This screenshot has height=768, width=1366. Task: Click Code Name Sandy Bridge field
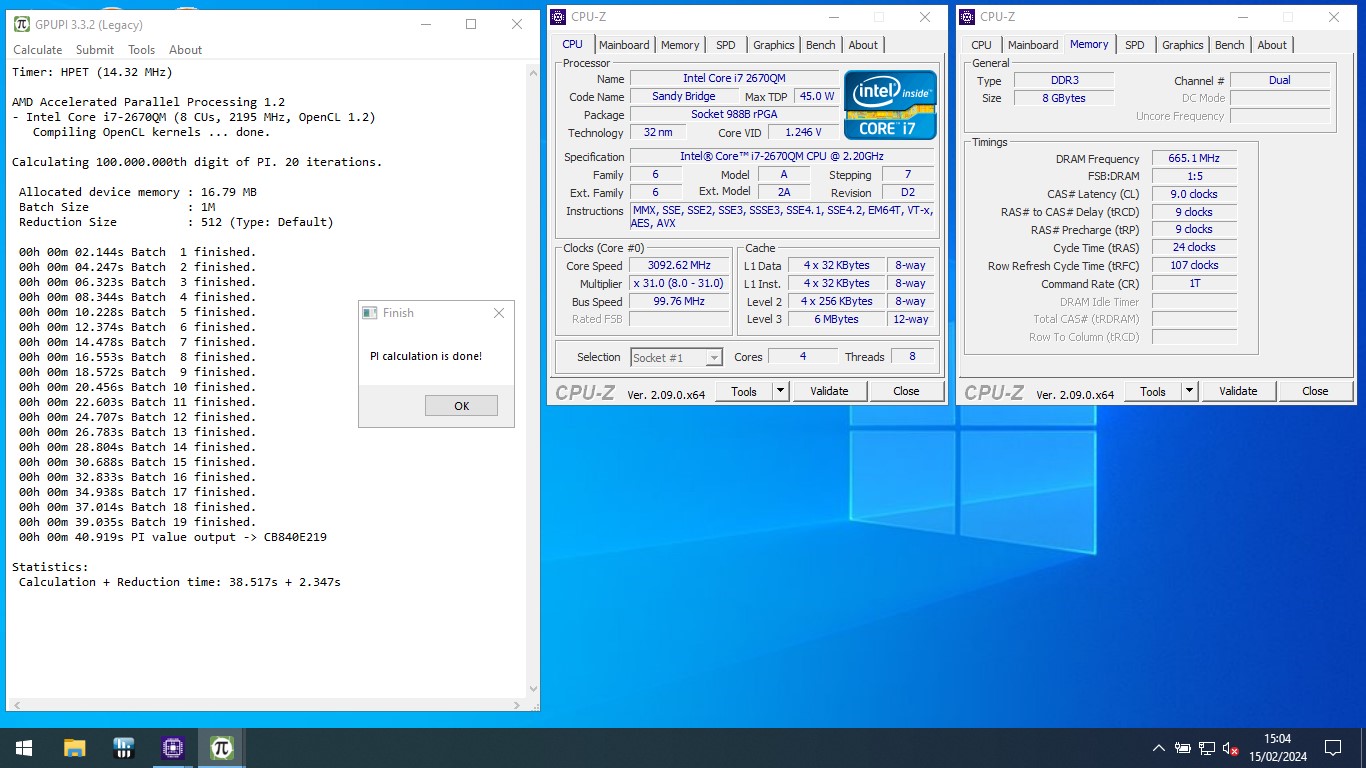683,96
